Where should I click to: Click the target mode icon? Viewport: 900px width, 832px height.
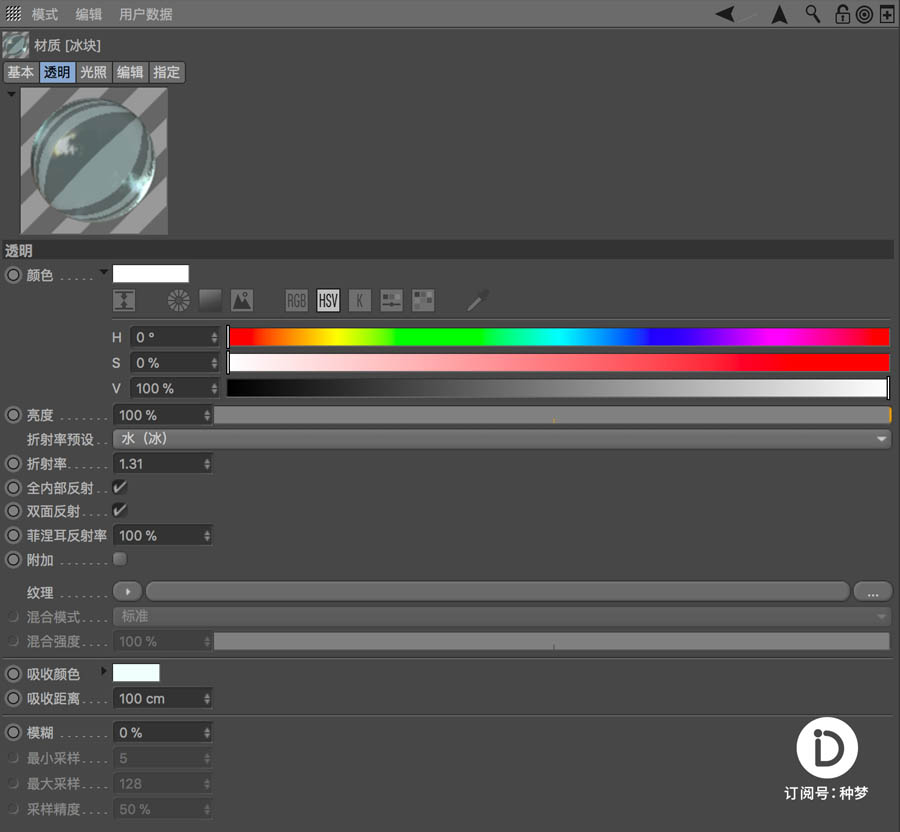click(x=864, y=14)
